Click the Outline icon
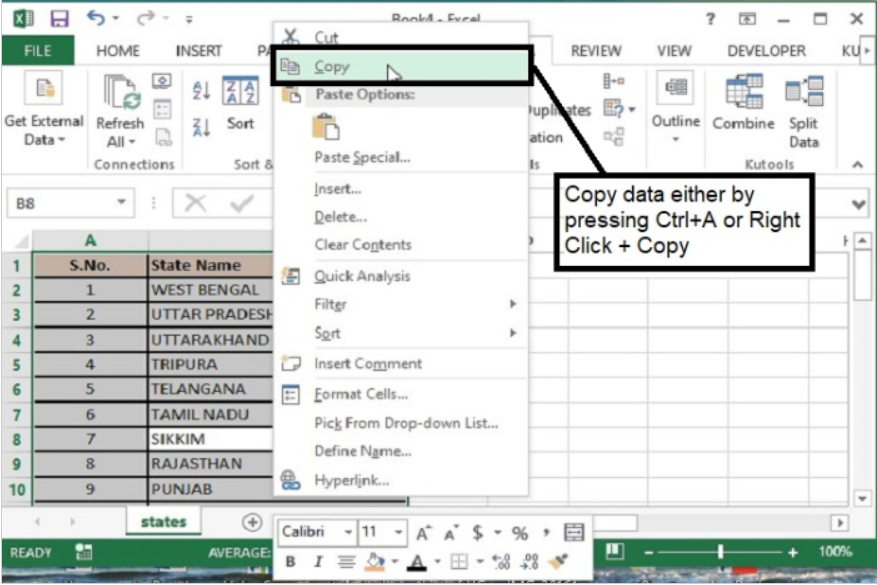 pos(676,88)
